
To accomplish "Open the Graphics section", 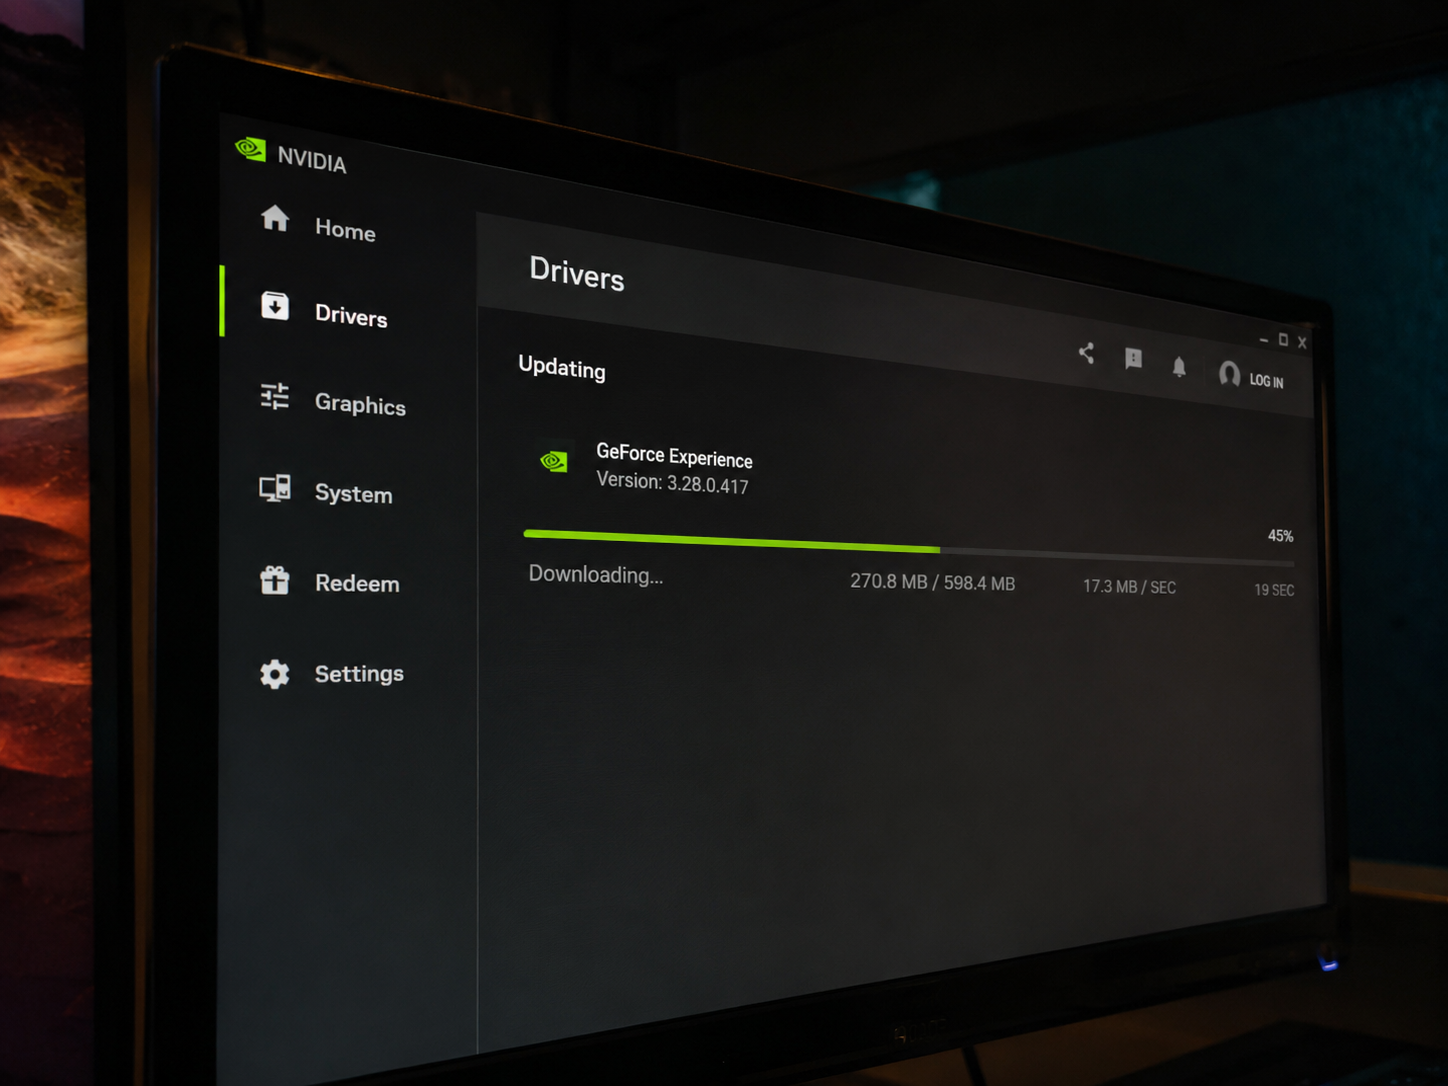I will pos(360,404).
